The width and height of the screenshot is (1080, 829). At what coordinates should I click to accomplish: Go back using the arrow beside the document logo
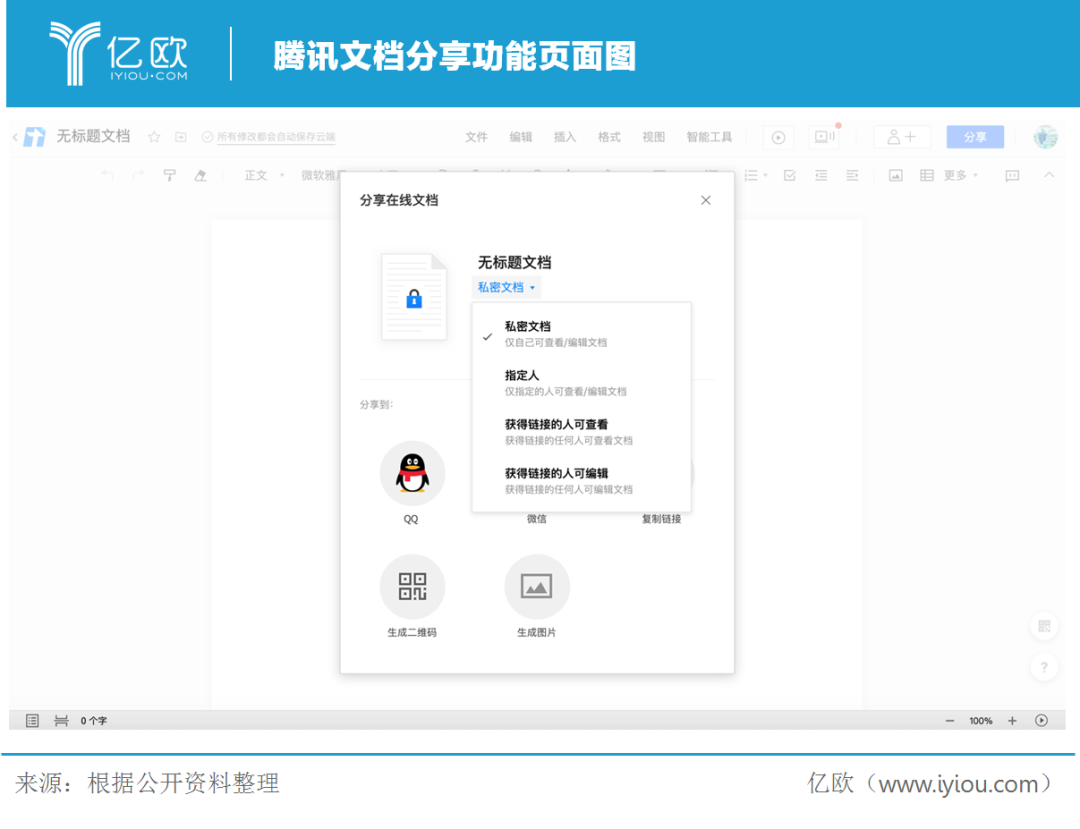(x=15, y=137)
